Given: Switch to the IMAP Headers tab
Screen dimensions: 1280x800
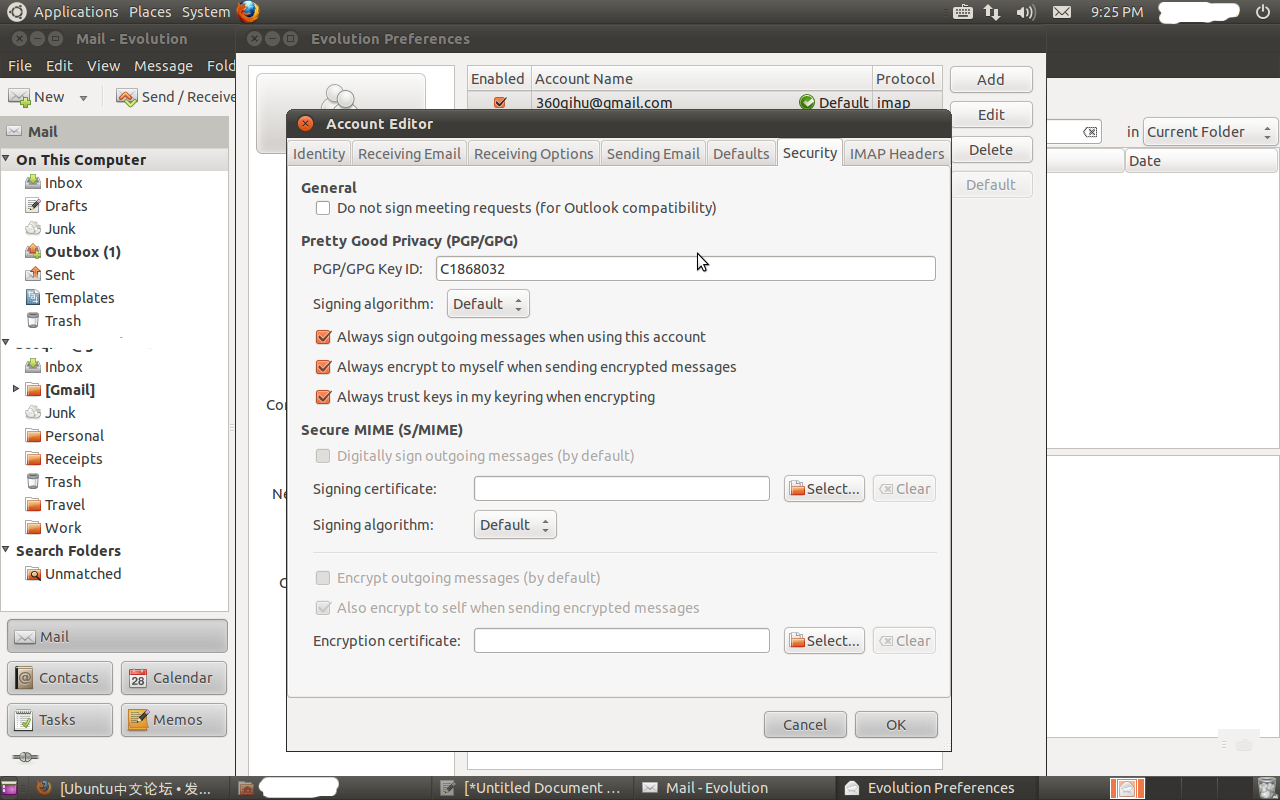Looking at the screenshot, I should 897,154.
